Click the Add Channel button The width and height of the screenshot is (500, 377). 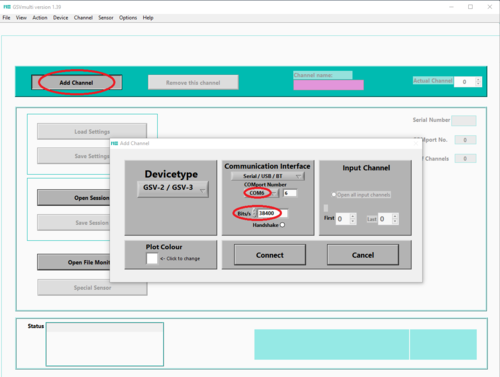pos(77,82)
